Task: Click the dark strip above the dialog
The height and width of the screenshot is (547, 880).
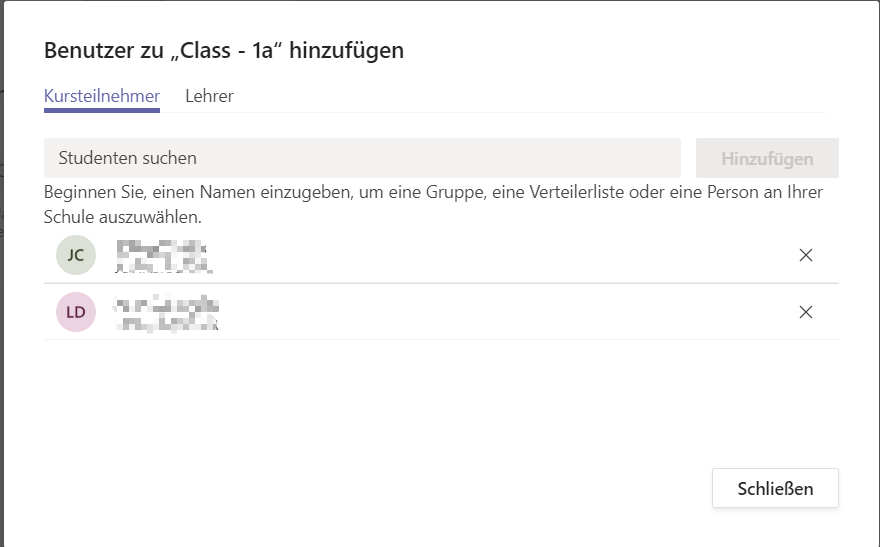Action: pyautogui.click(x=440, y=0)
